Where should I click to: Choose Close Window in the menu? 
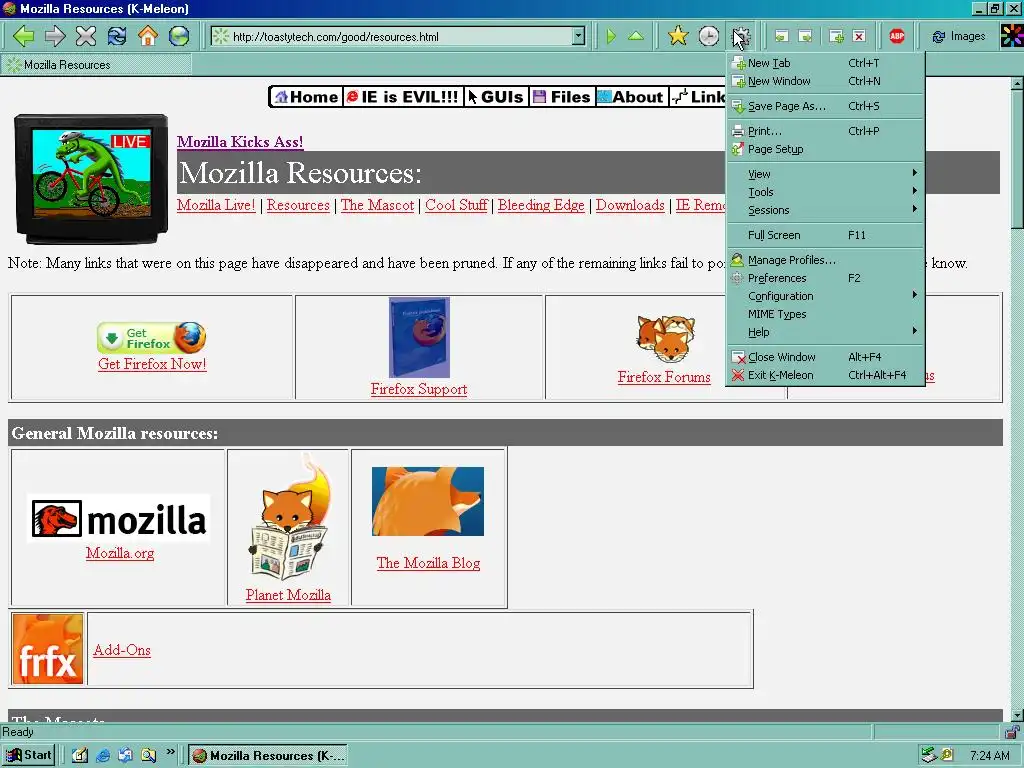pos(825,357)
